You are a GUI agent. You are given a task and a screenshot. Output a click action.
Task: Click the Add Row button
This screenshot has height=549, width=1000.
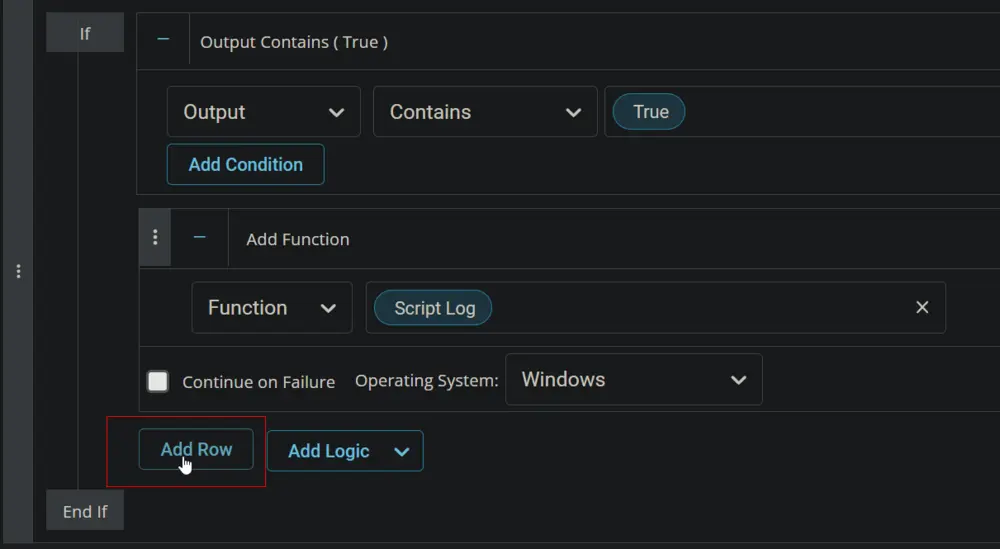coord(196,449)
